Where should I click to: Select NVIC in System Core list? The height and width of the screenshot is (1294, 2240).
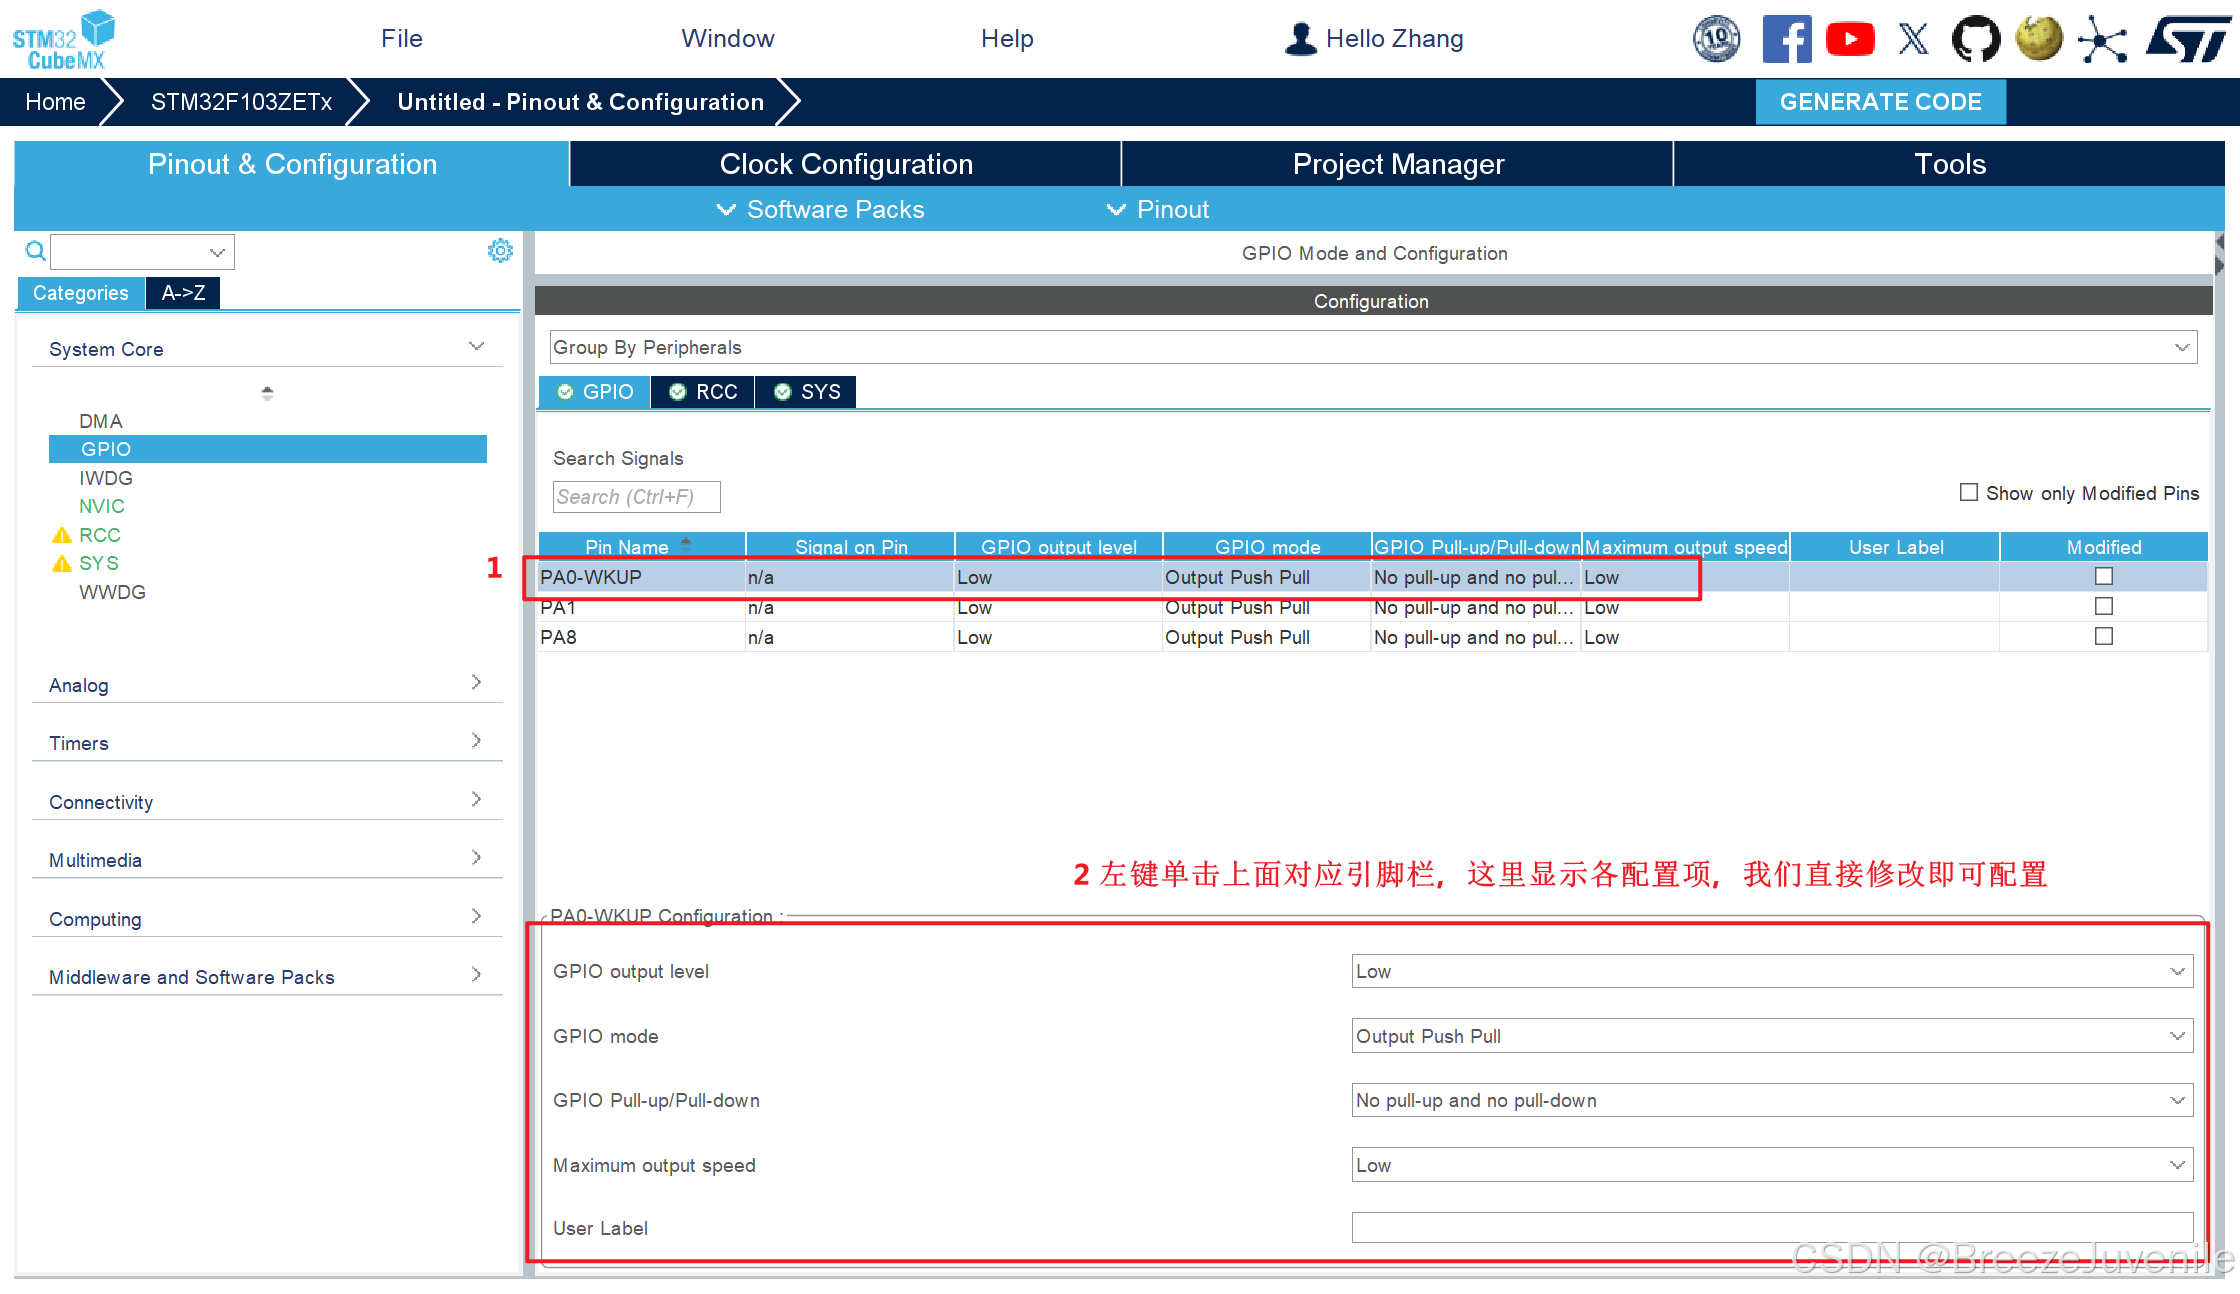click(102, 506)
